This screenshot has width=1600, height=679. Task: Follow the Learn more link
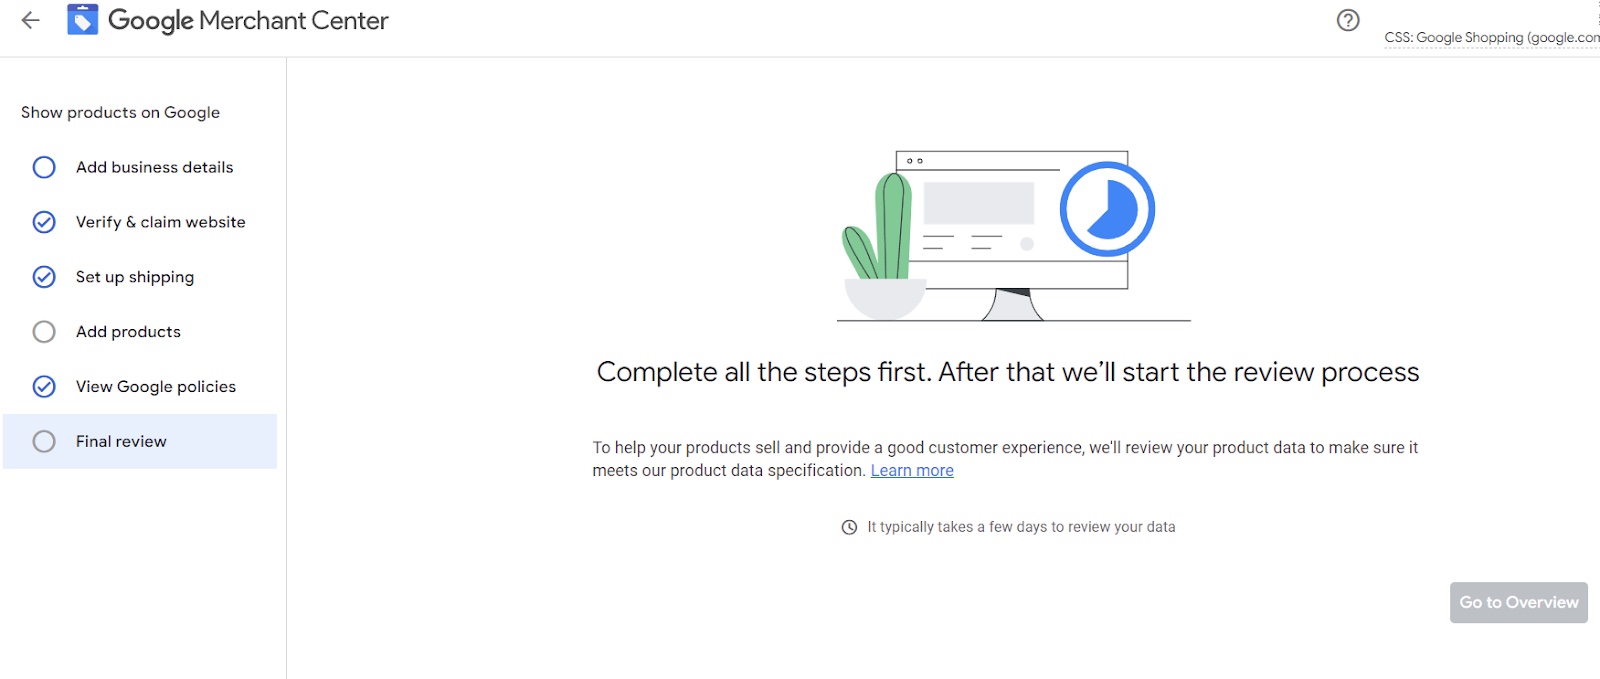[912, 471]
